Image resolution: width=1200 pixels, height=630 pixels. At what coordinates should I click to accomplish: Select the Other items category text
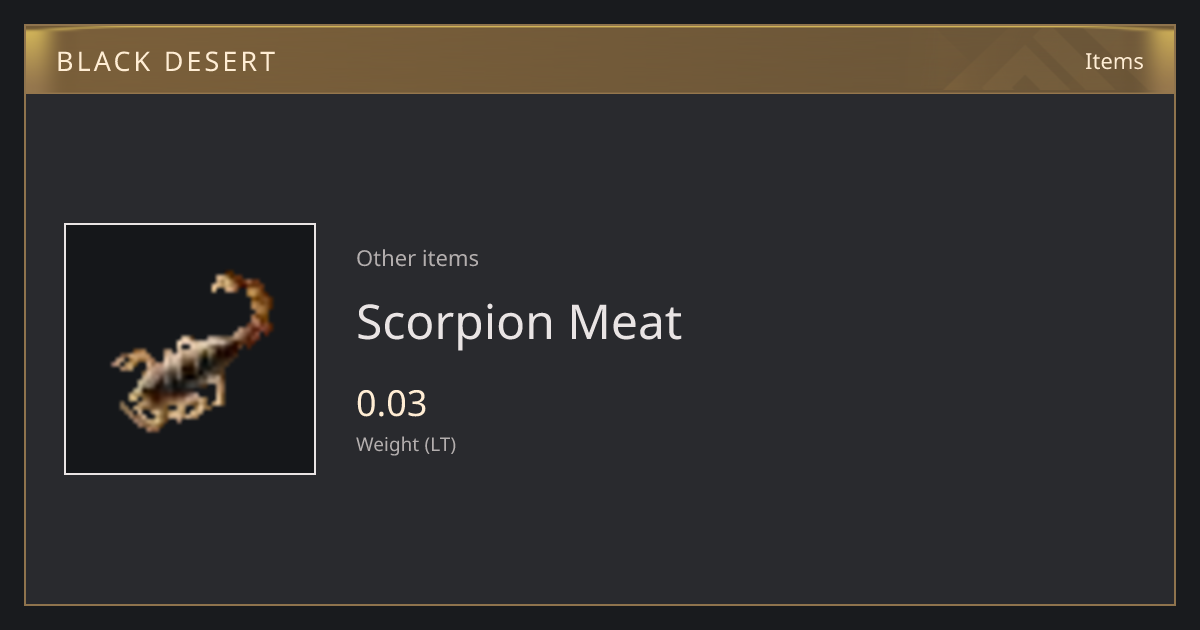417,258
